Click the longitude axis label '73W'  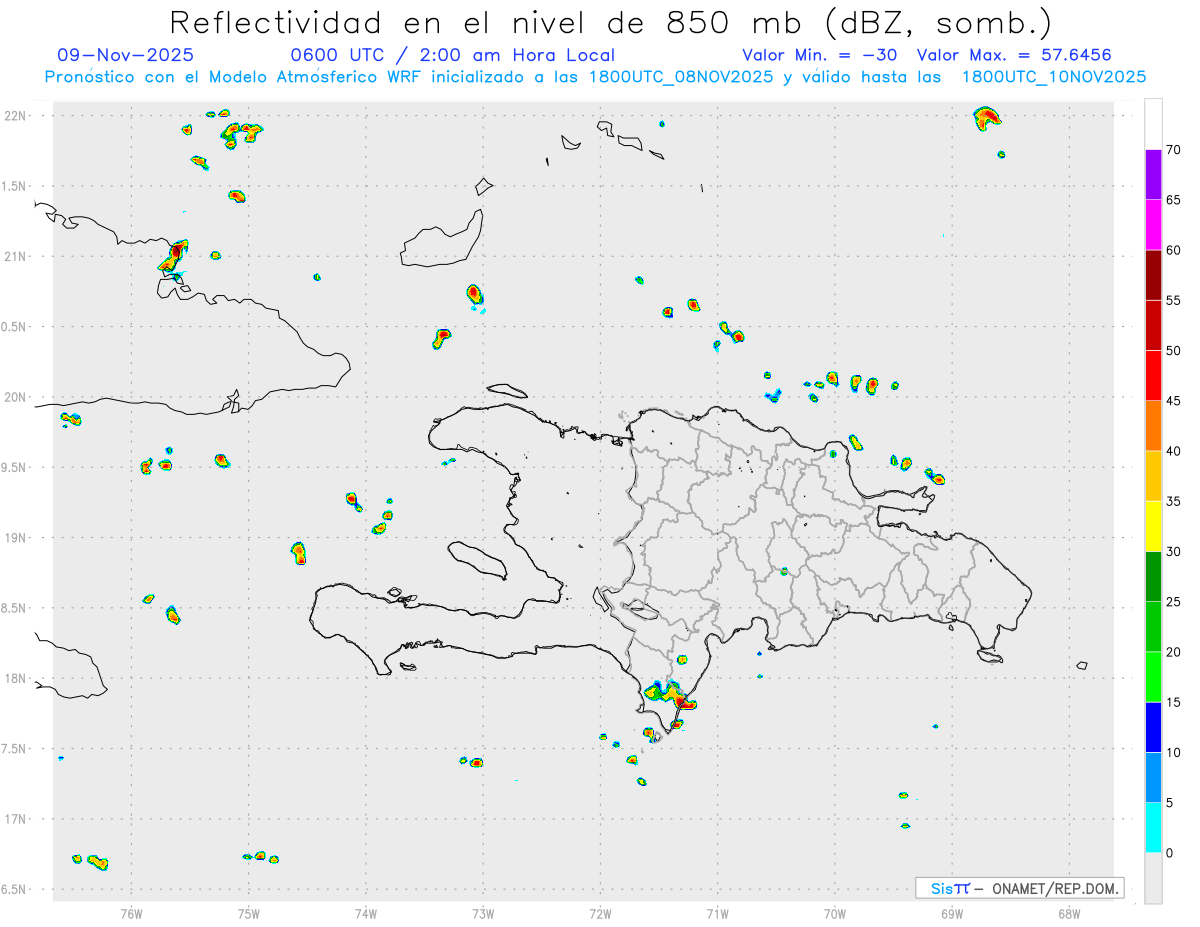[483, 913]
